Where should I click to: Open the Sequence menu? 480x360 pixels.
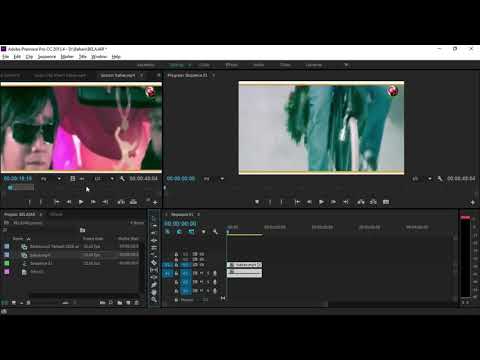click(x=47, y=57)
